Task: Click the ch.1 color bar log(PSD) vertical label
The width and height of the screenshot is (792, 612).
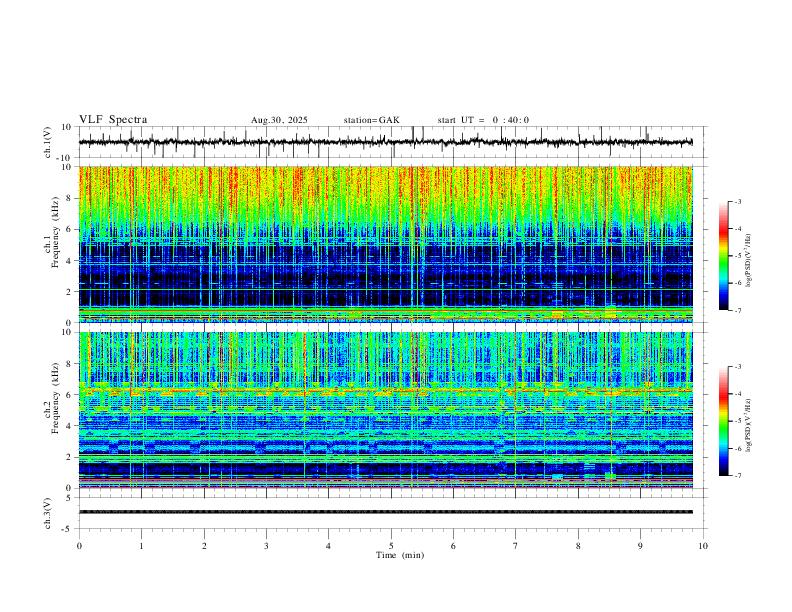Action: (x=749, y=261)
